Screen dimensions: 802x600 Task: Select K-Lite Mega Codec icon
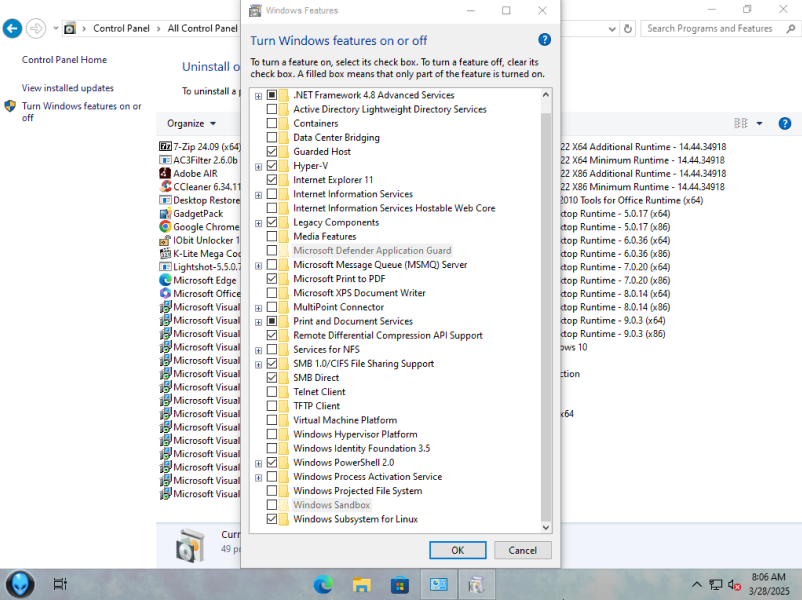(165, 253)
